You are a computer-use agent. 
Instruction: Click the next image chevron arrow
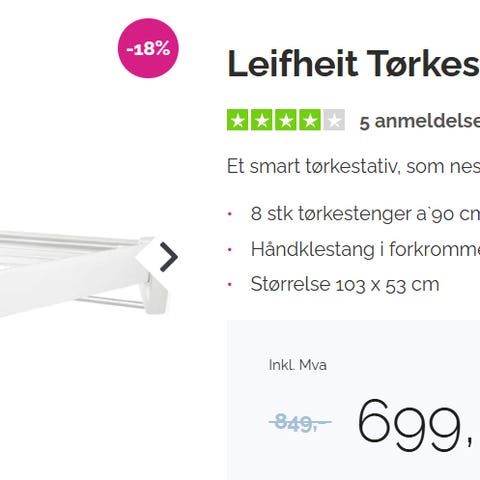point(169,257)
